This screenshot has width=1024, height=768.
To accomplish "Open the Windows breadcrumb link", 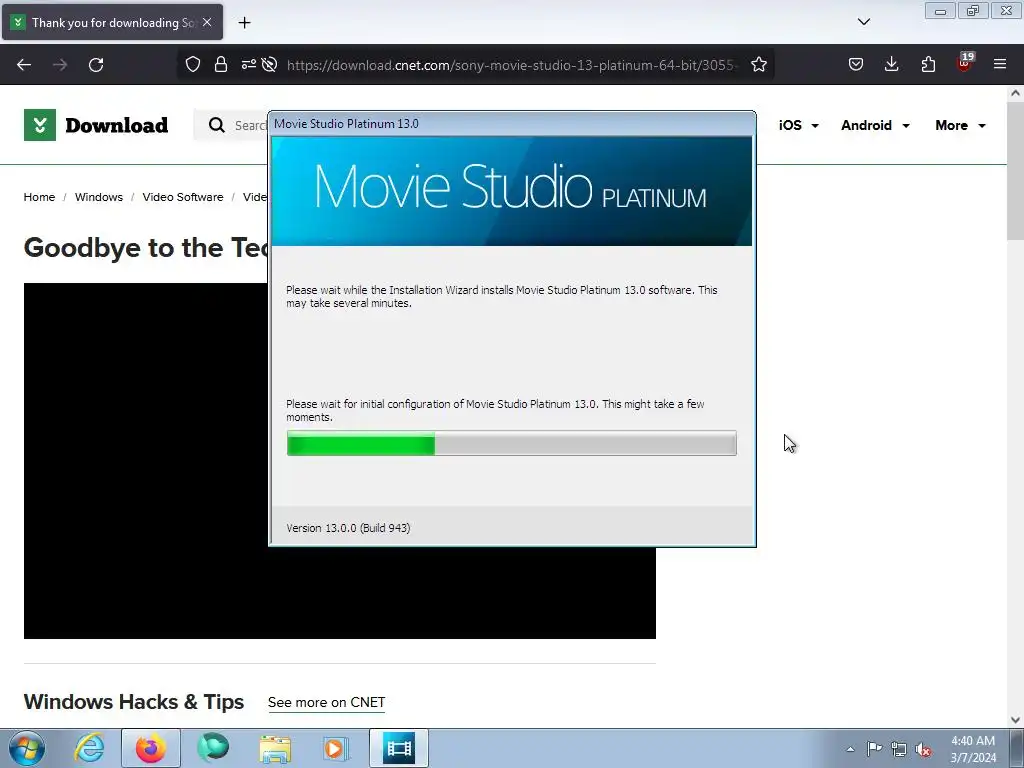I will pos(99,197).
